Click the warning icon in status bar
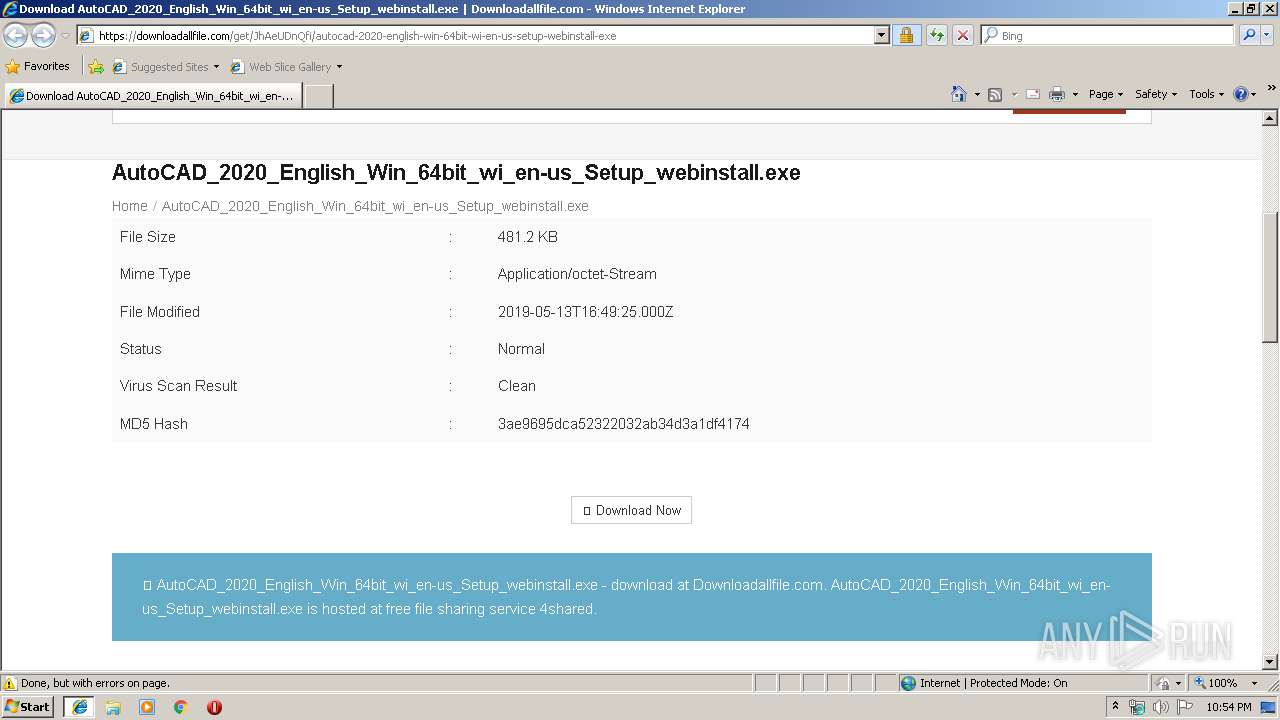 coord(10,683)
